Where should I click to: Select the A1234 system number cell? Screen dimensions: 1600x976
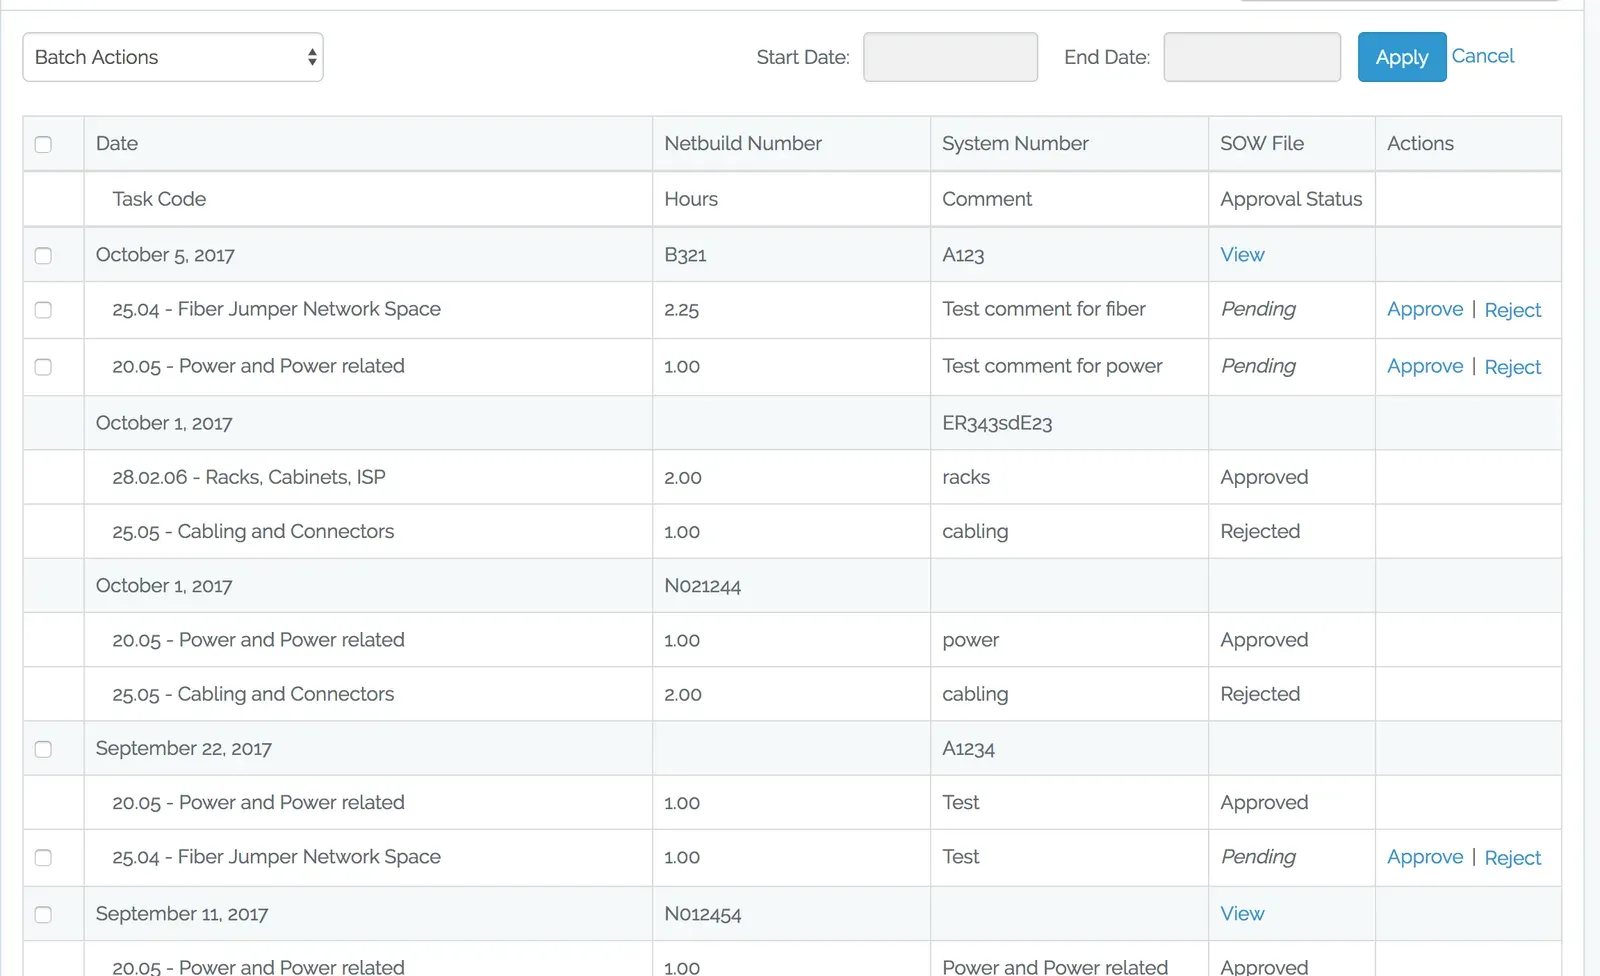pyautogui.click(x=1069, y=749)
